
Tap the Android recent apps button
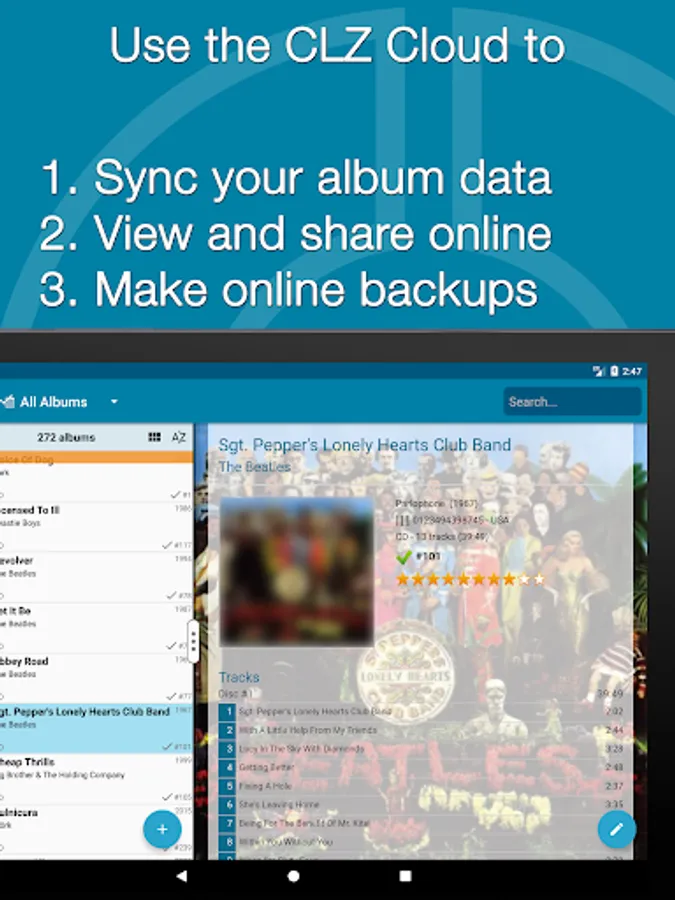coord(405,876)
